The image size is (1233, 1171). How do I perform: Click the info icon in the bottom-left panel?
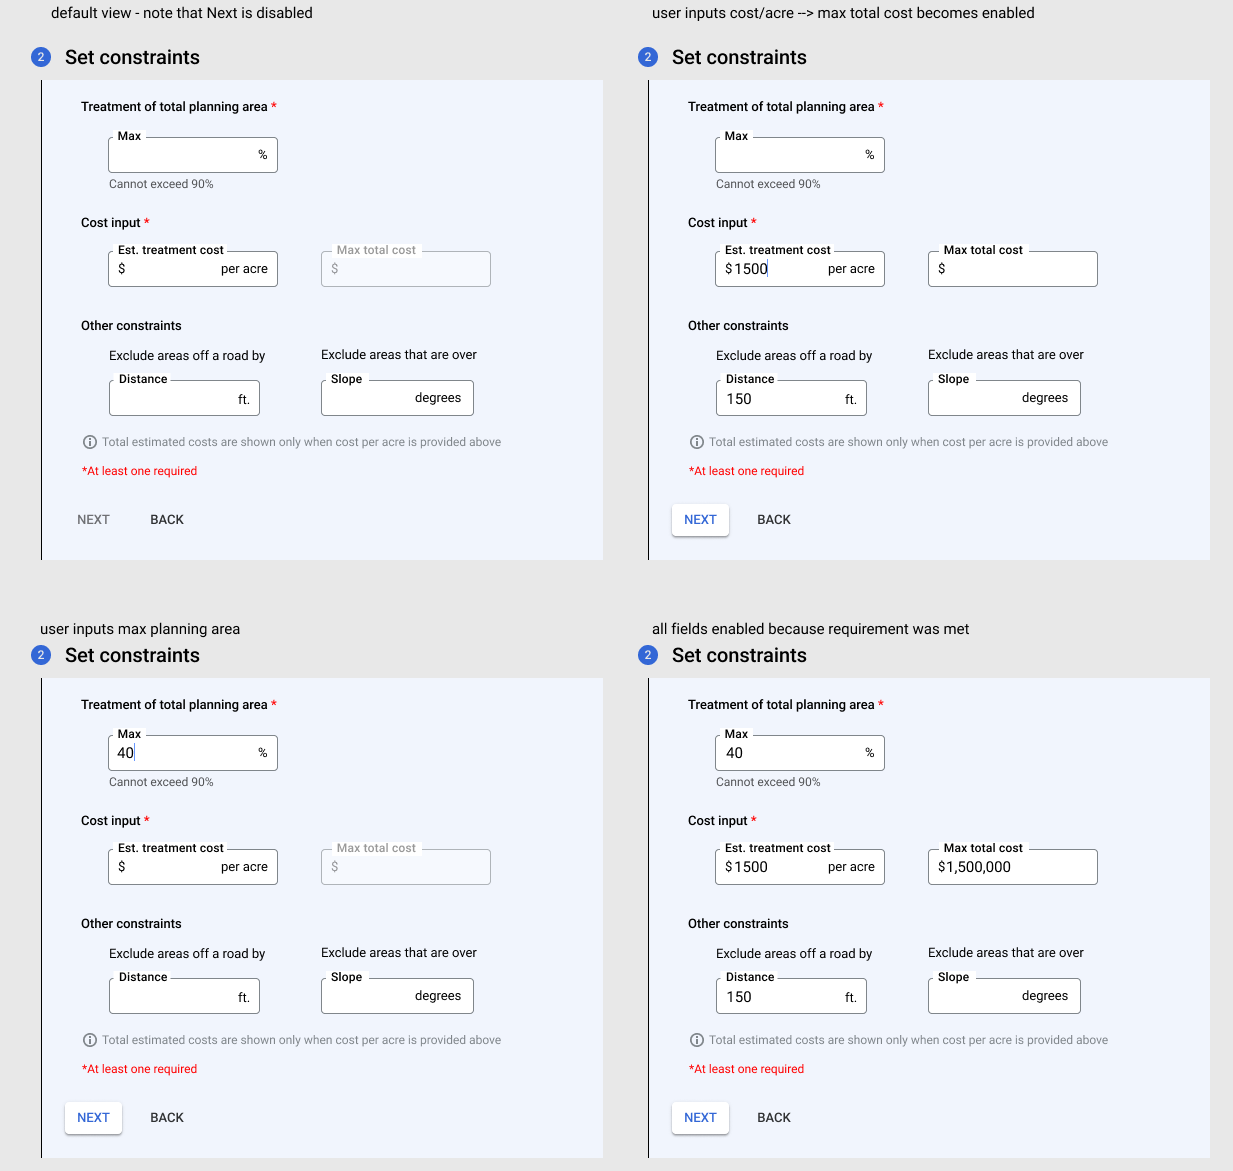pyautogui.click(x=90, y=1039)
